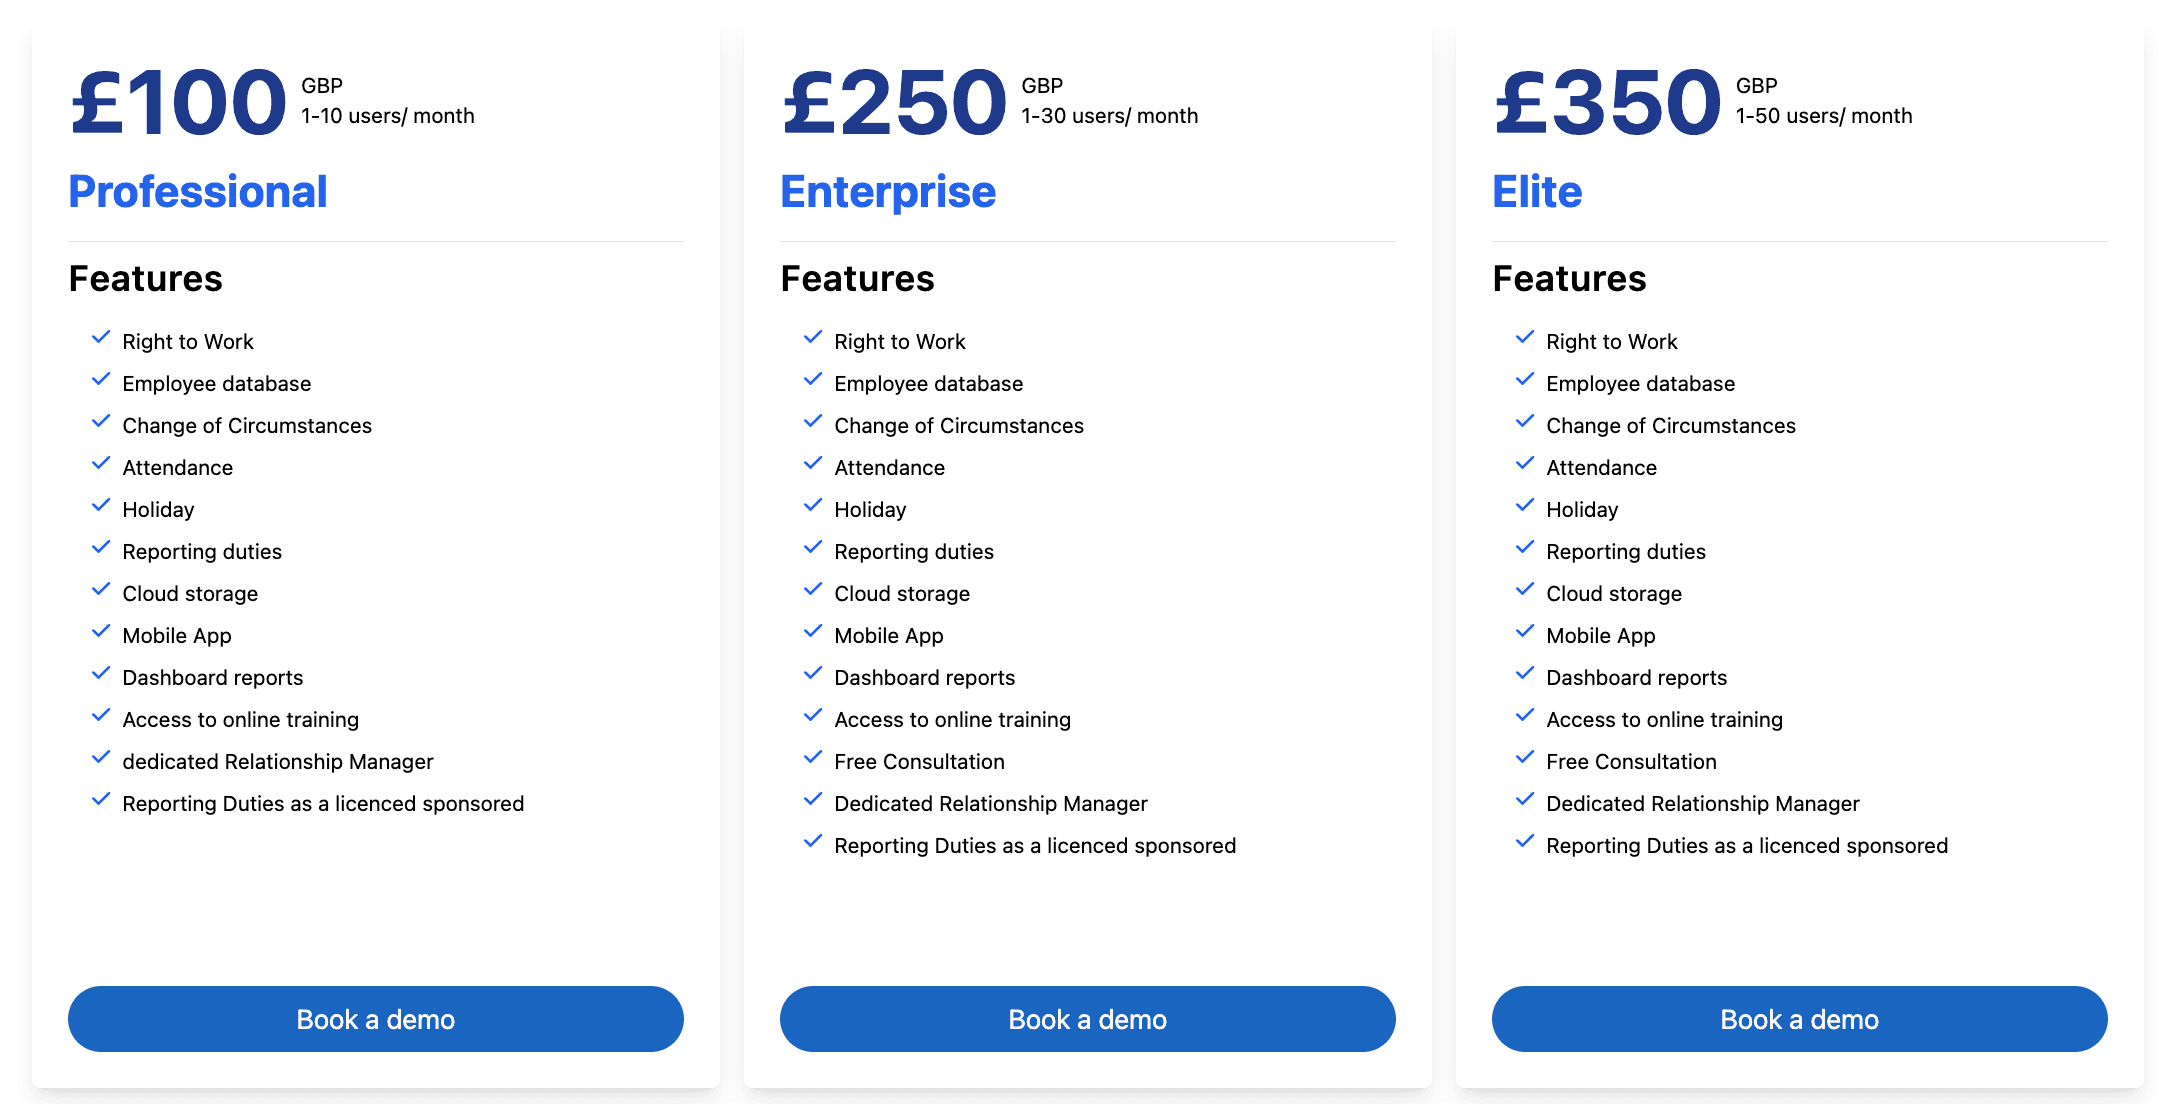Viewport: 2178px width, 1104px height.
Task: Click Book a demo for the Enterprise plan
Action: [x=1087, y=1019]
